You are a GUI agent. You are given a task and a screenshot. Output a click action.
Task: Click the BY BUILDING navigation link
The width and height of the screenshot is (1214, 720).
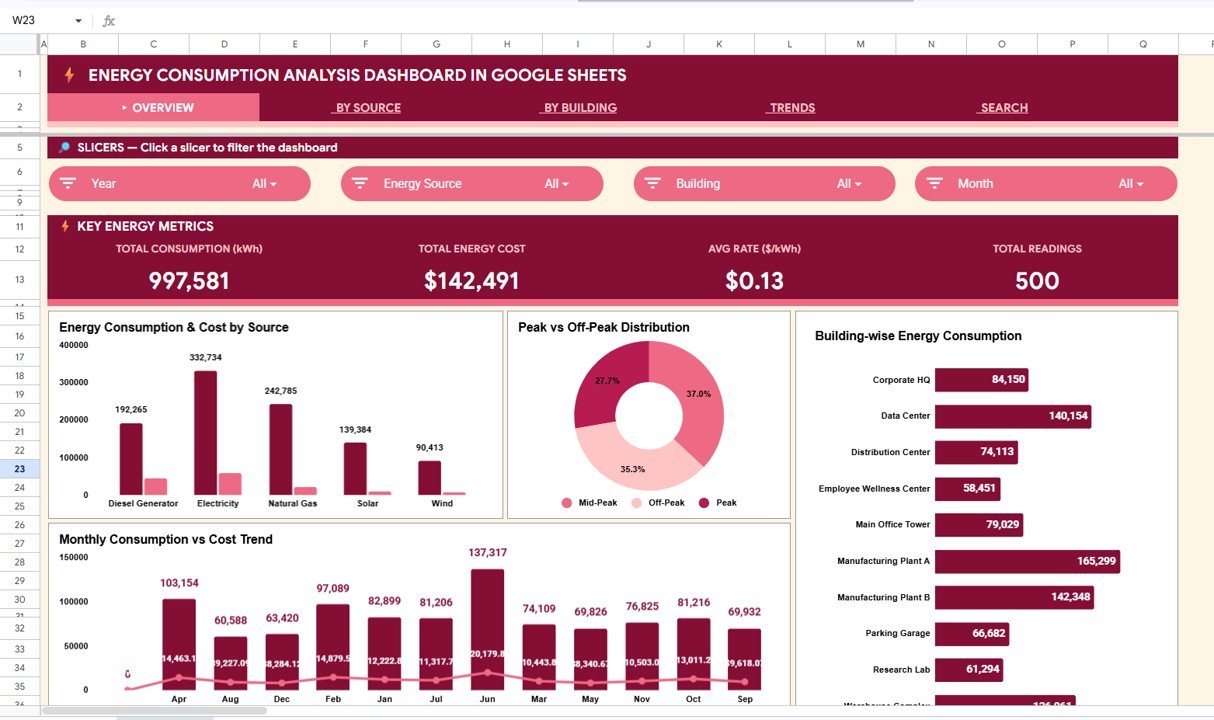tap(579, 107)
